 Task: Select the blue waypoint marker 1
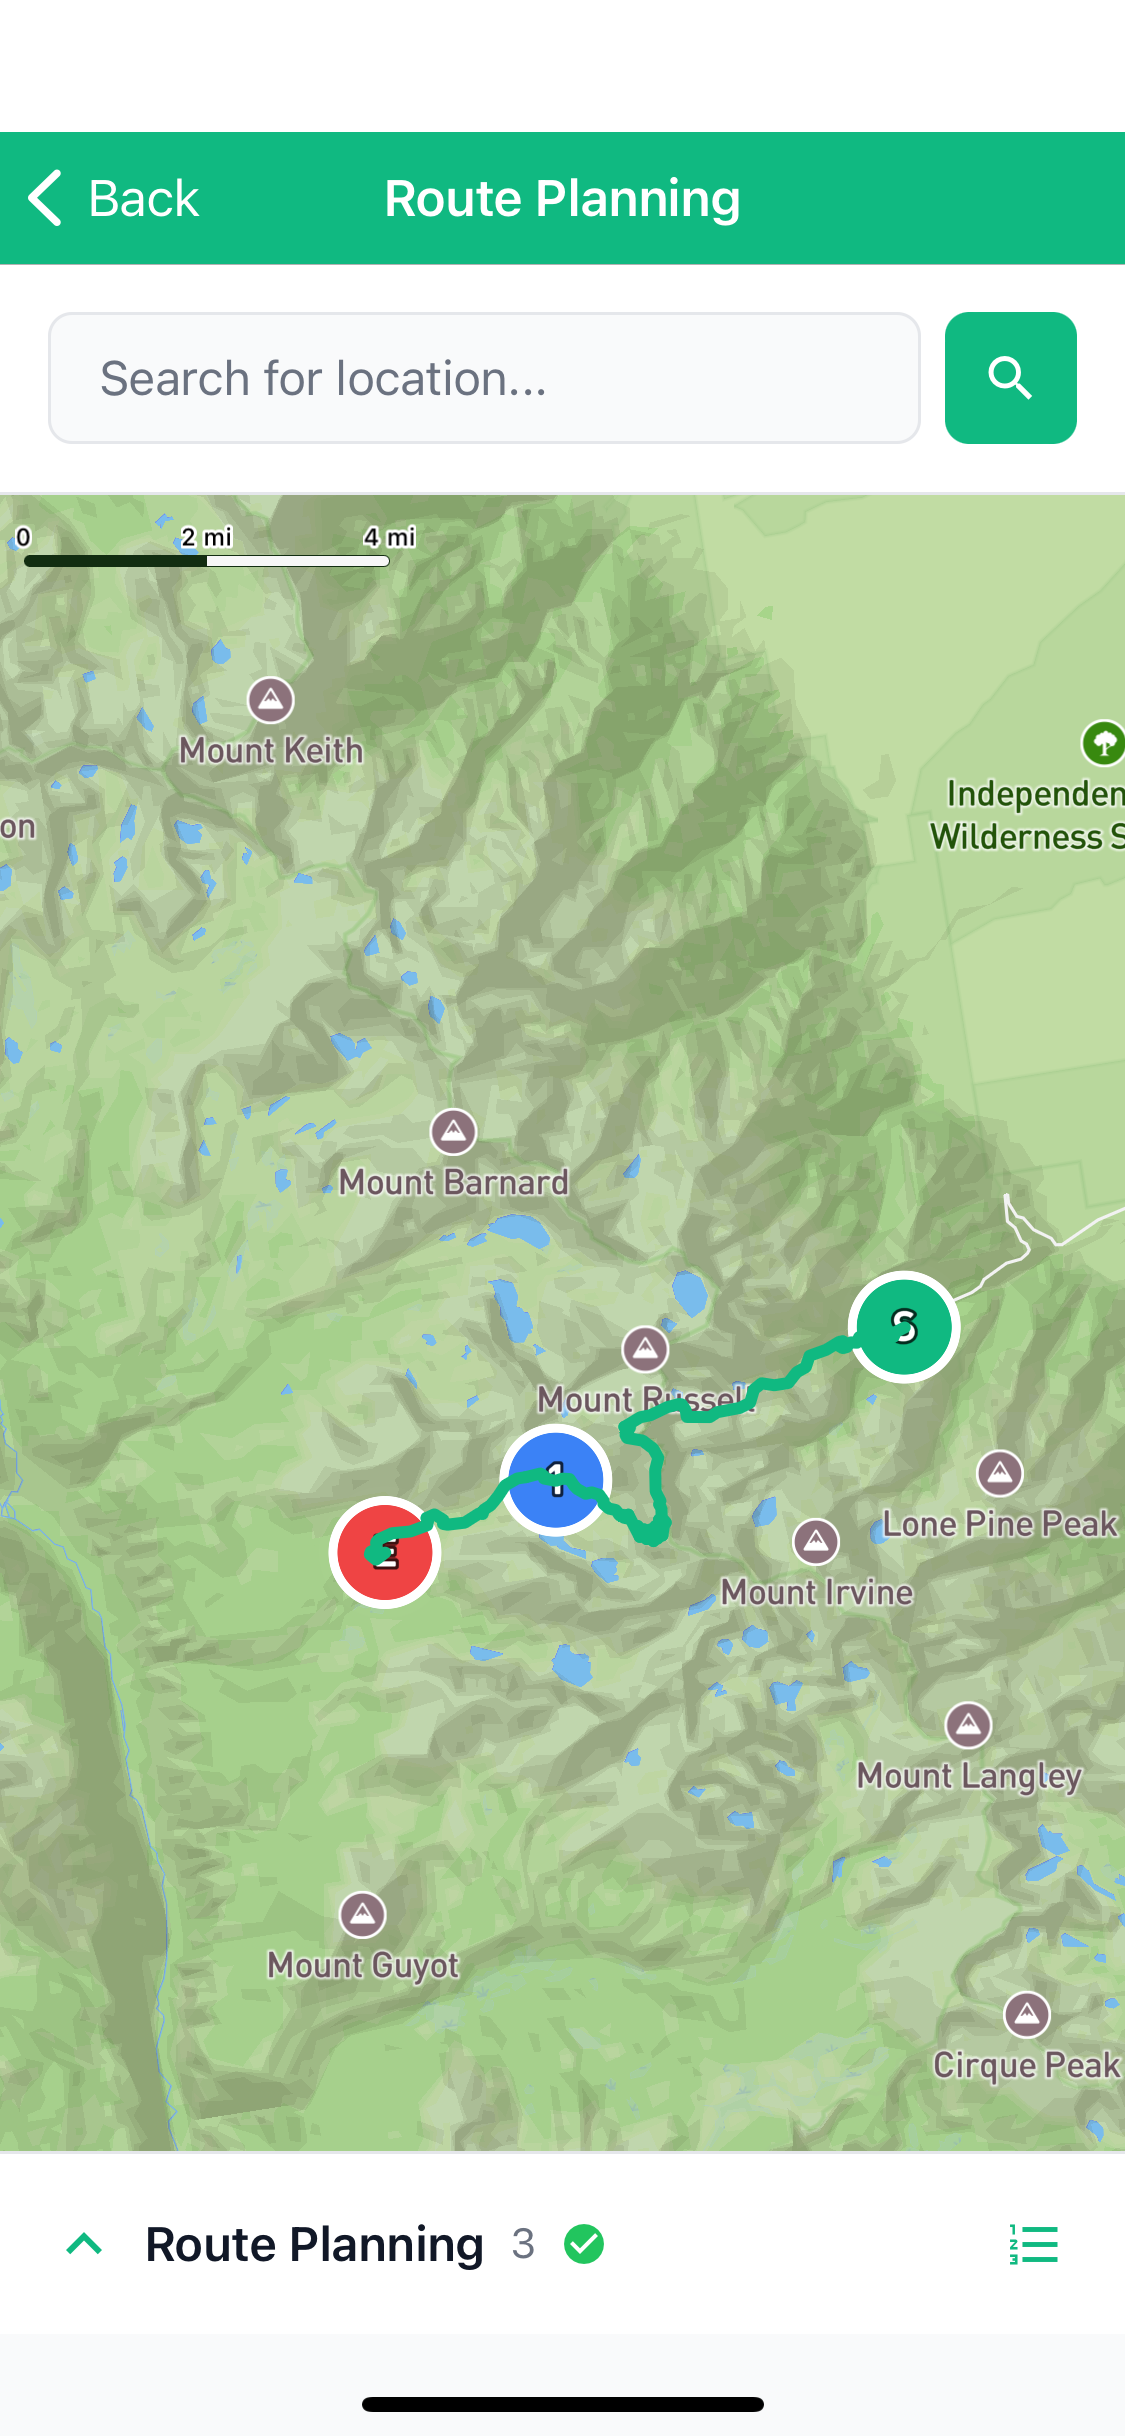556,1479
